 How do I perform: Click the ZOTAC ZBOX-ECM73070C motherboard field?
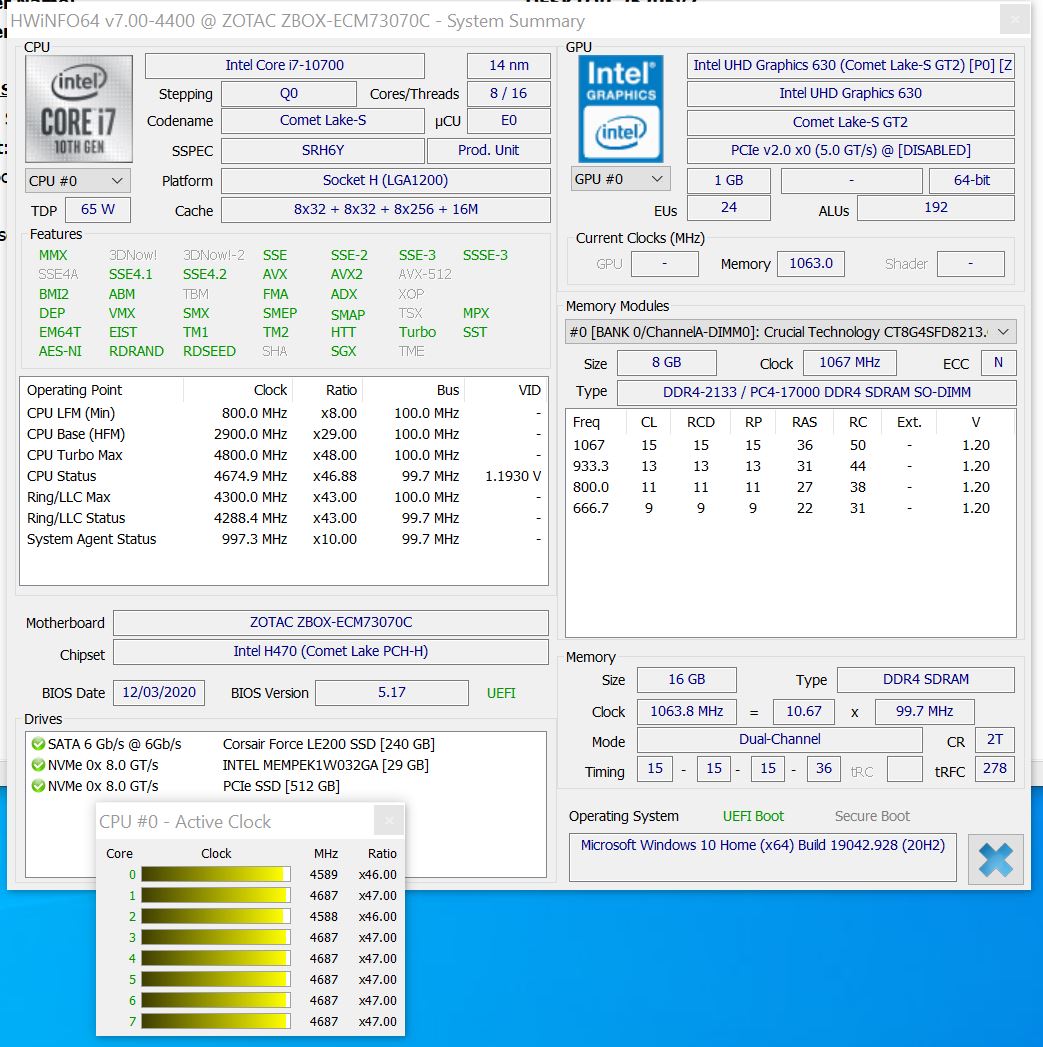click(x=331, y=622)
